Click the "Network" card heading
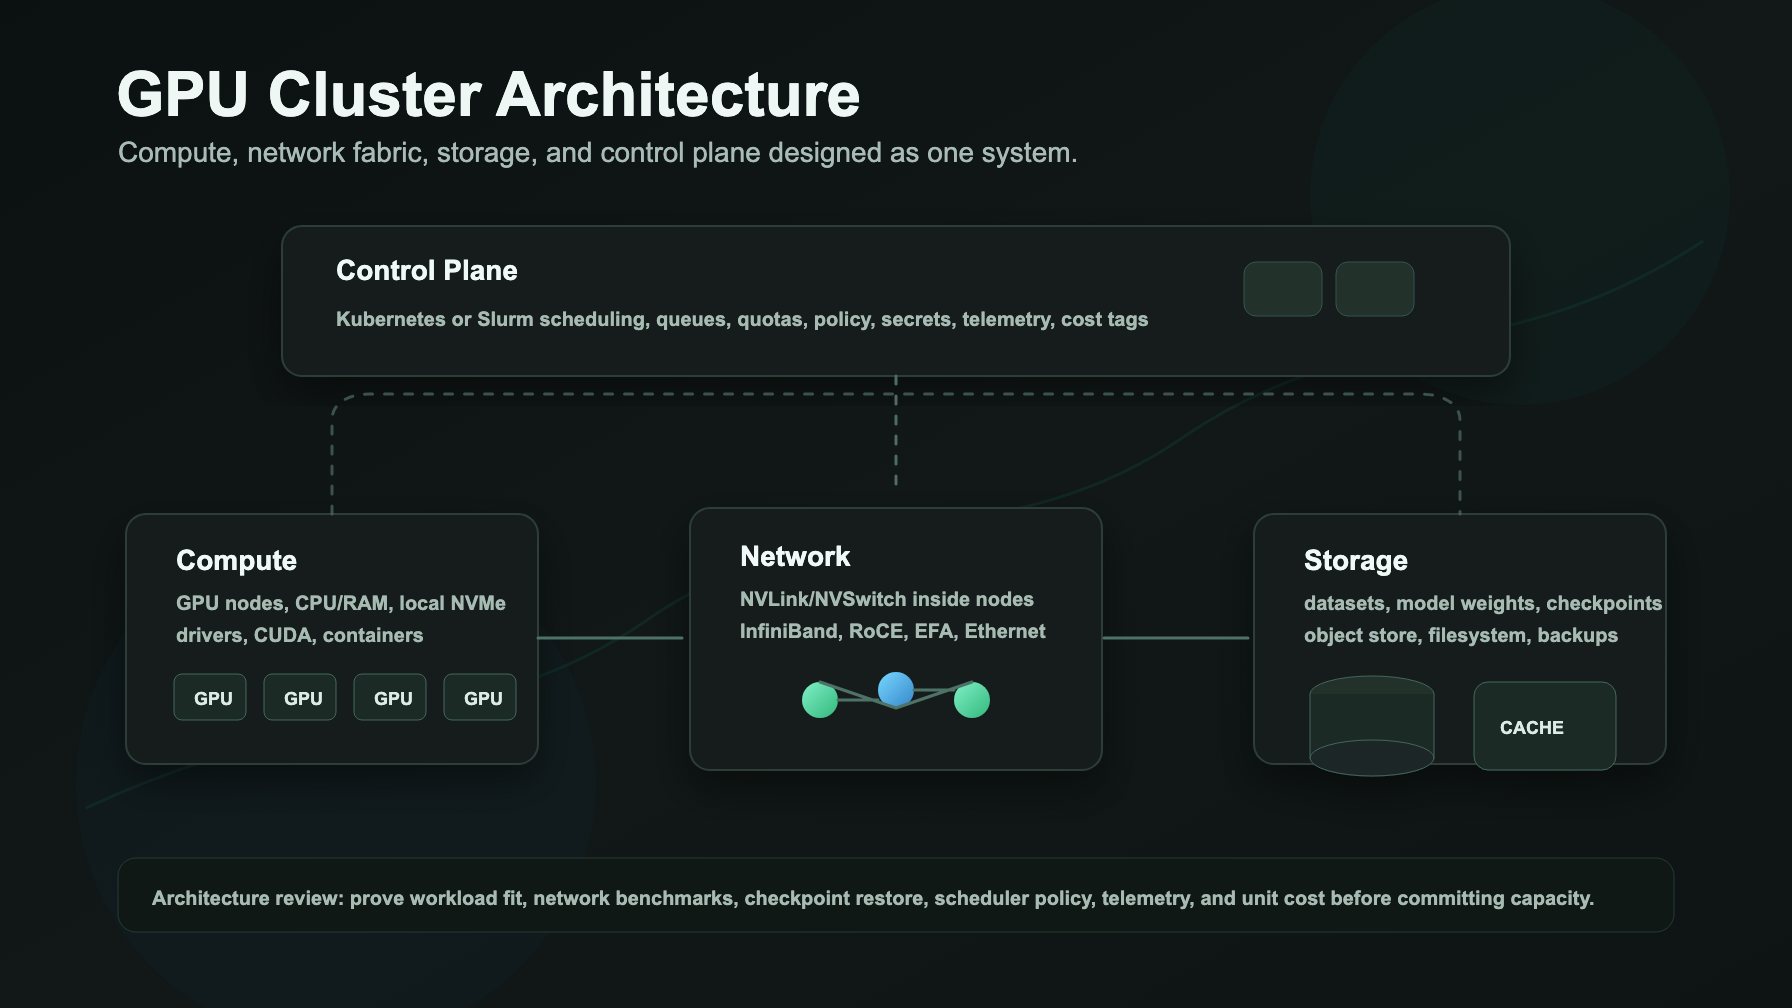 click(x=795, y=557)
